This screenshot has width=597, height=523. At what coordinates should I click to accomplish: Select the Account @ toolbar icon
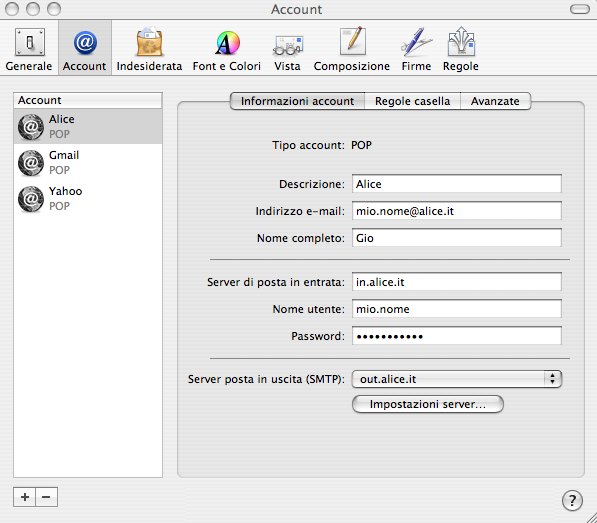coord(85,49)
